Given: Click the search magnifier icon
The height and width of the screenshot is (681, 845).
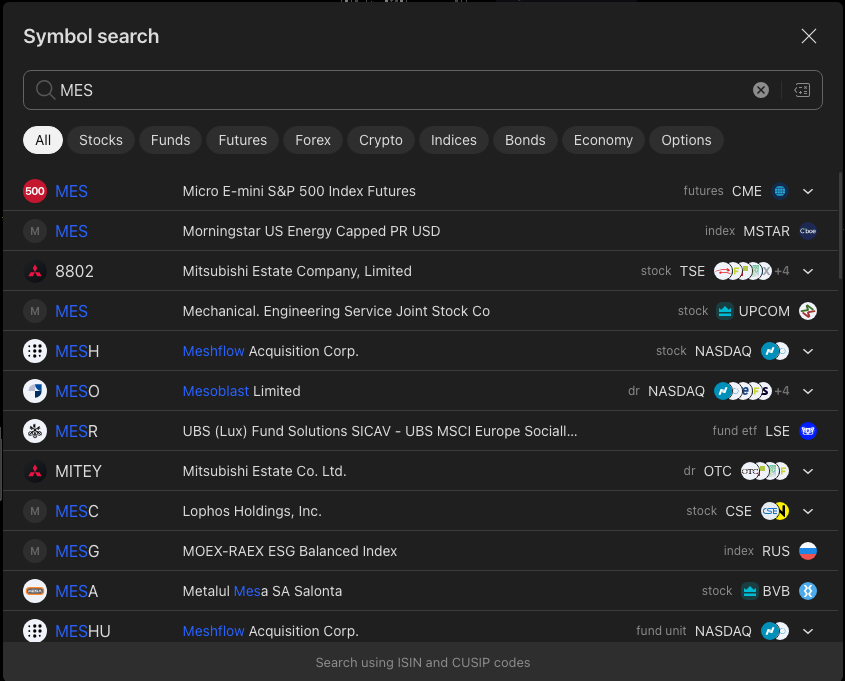Looking at the screenshot, I should coord(45,90).
